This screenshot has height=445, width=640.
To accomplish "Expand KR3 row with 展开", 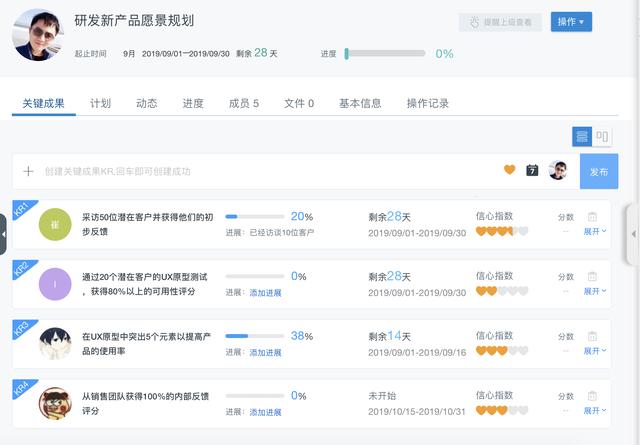I will click(x=595, y=351).
